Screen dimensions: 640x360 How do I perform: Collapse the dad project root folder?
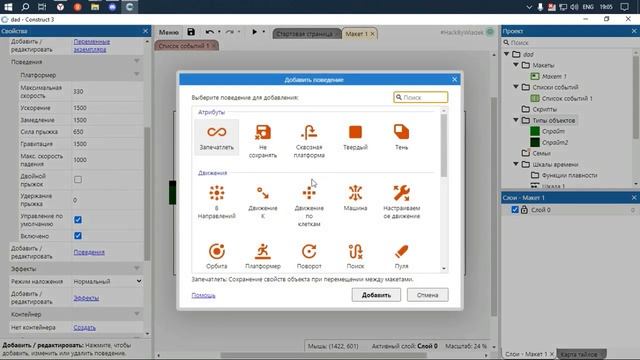coord(507,54)
